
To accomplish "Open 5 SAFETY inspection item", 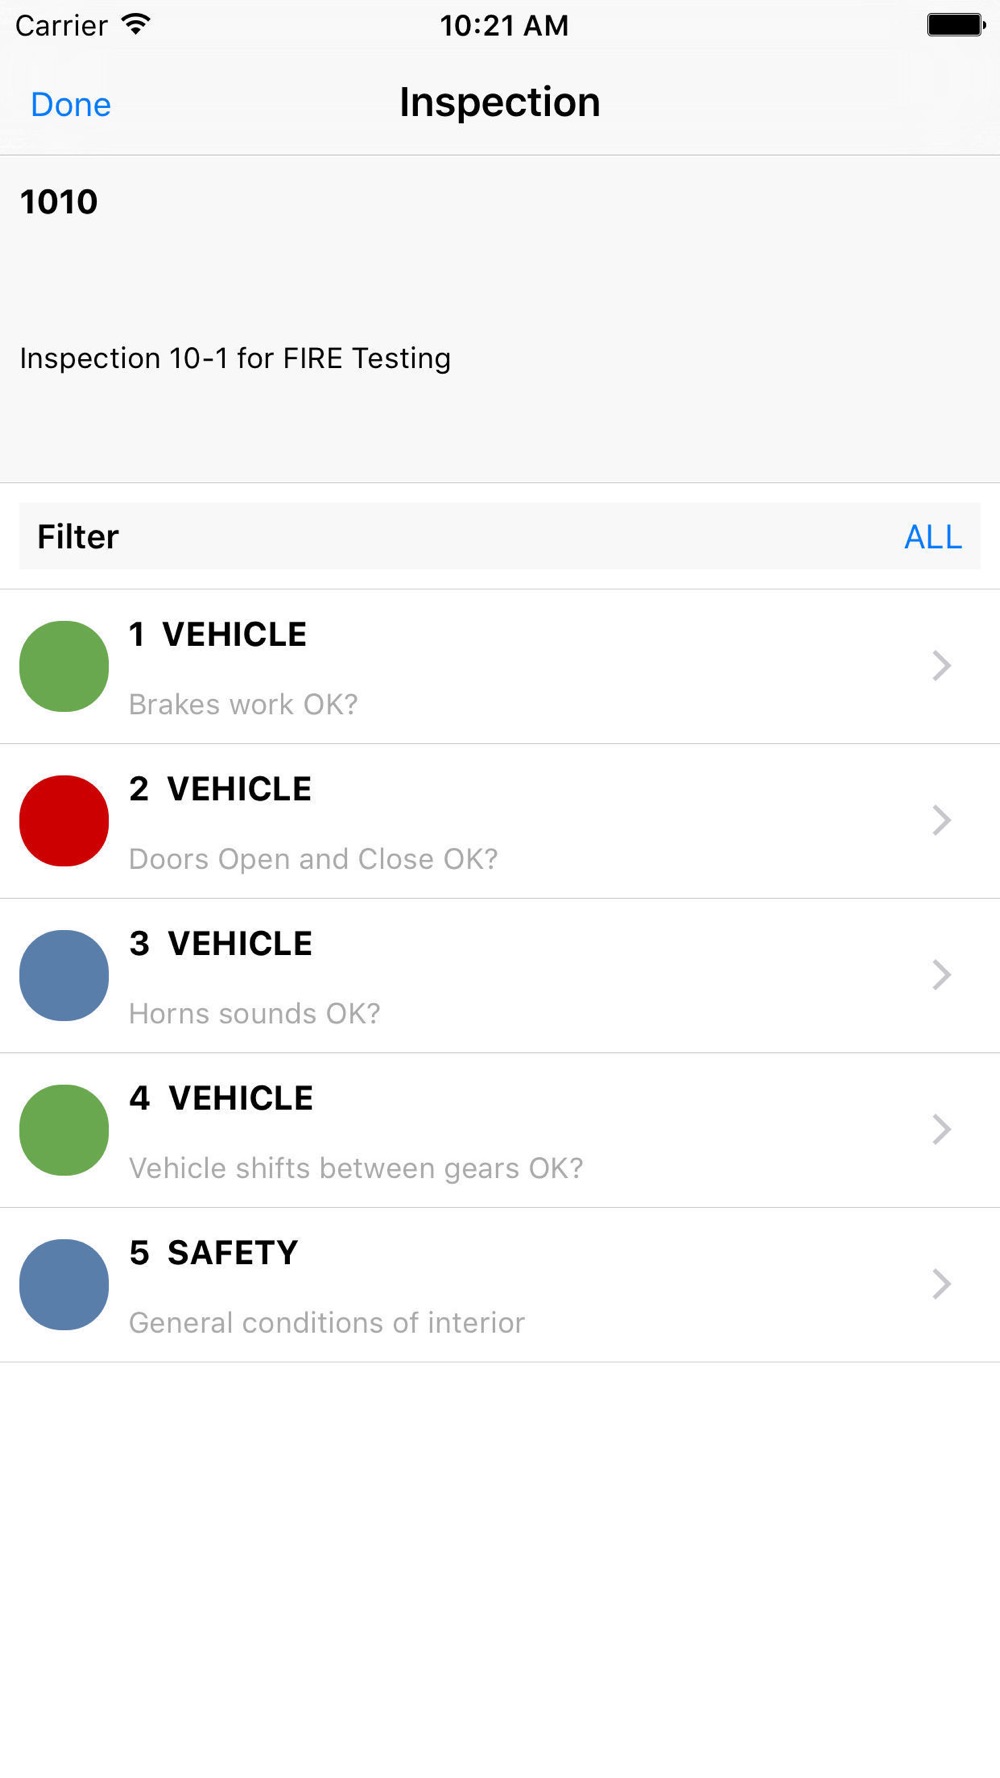I will point(500,1285).
